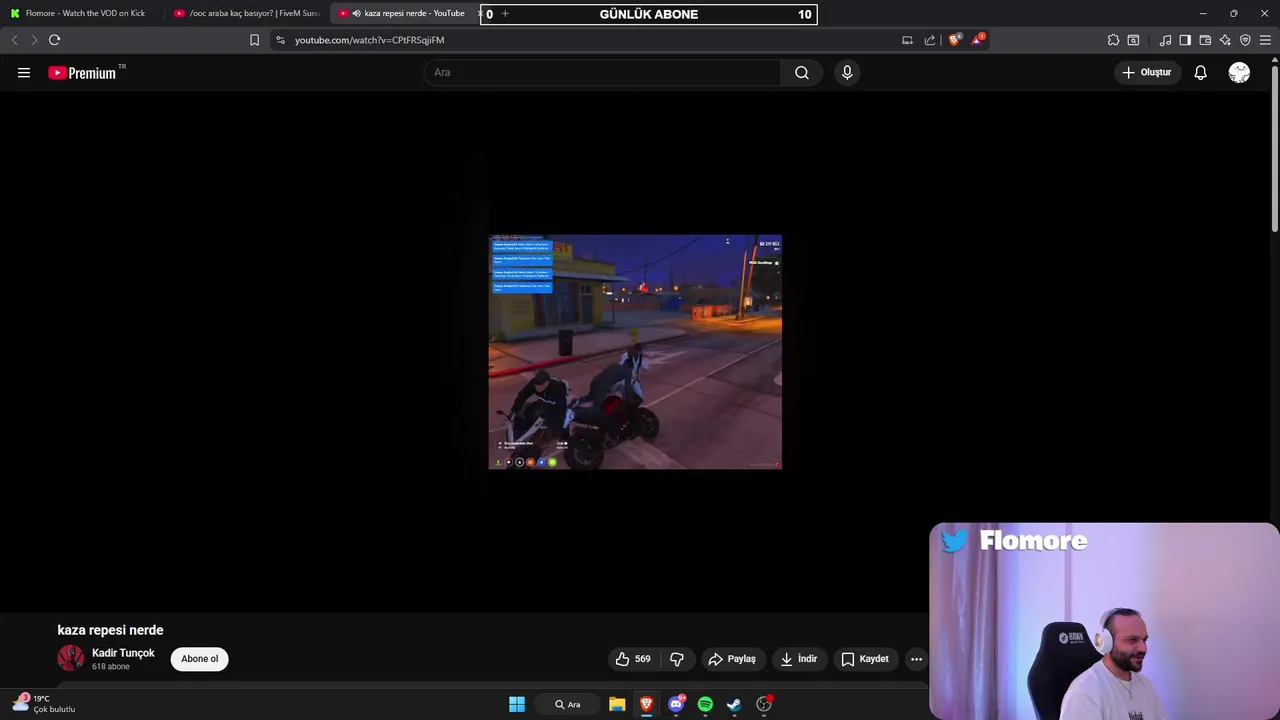Open Spotify from the taskbar
This screenshot has width=1280, height=720.
705,704
